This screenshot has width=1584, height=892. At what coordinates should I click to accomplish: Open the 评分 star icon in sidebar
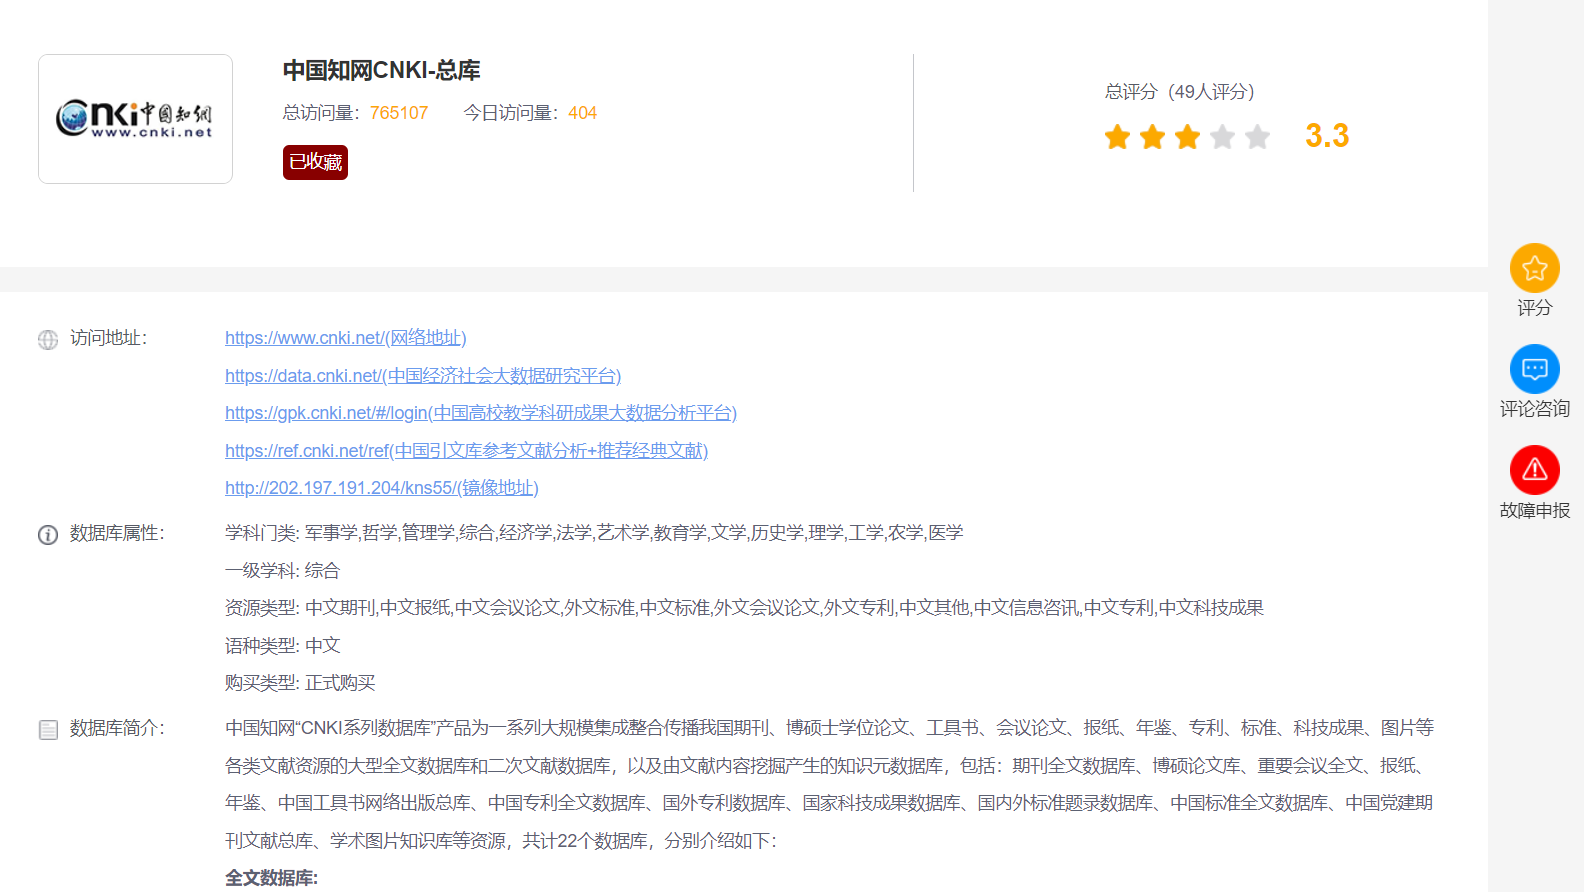1534,268
